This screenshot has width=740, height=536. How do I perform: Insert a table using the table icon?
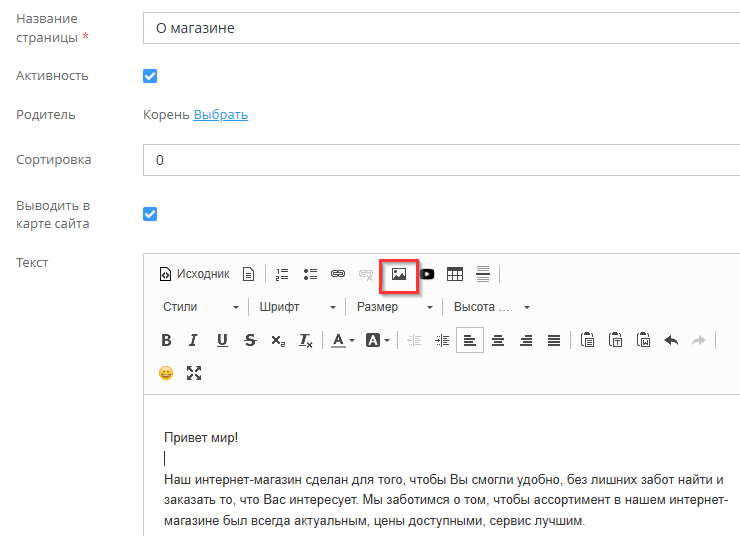(455, 274)
